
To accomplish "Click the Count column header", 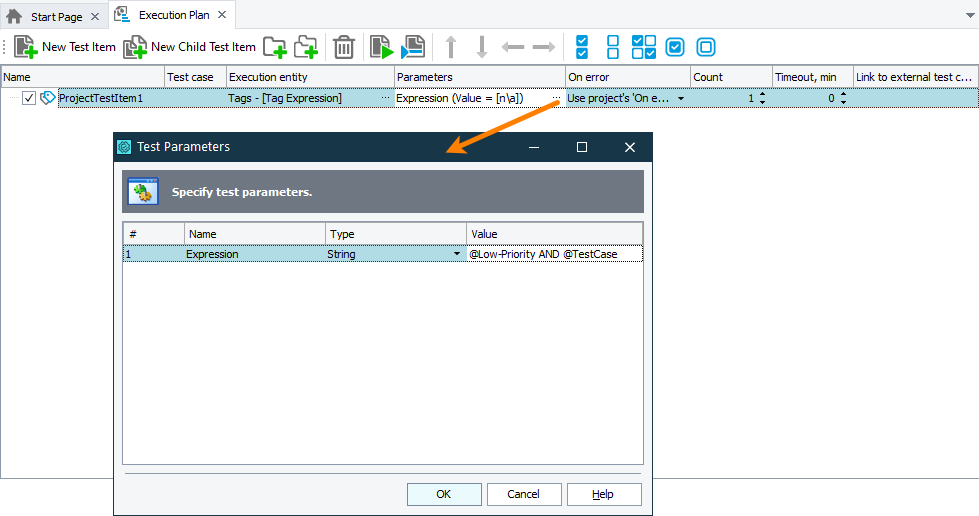I will pos(731,77).
